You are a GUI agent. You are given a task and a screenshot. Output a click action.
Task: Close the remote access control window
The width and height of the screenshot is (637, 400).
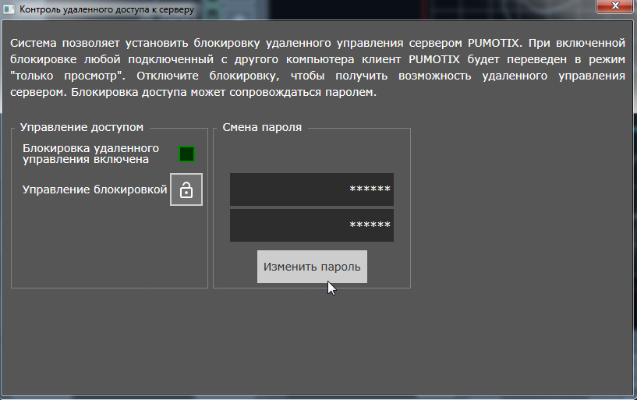[614, 6]
